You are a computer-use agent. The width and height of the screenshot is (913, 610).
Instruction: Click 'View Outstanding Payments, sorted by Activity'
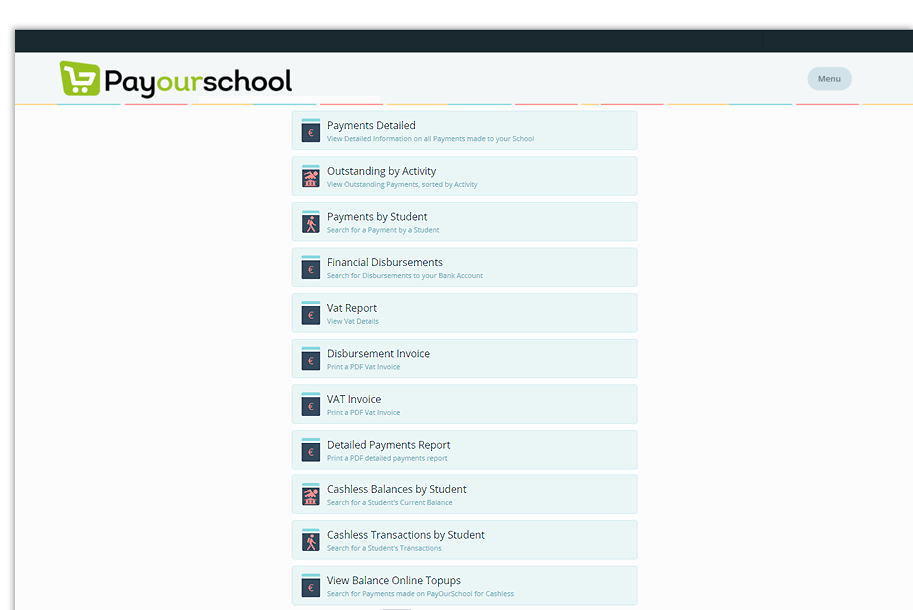click(x=402, y=185)
